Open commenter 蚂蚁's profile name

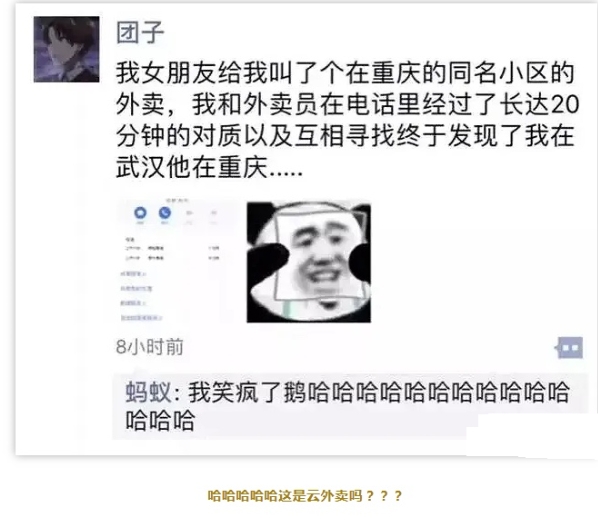[148, 392]
